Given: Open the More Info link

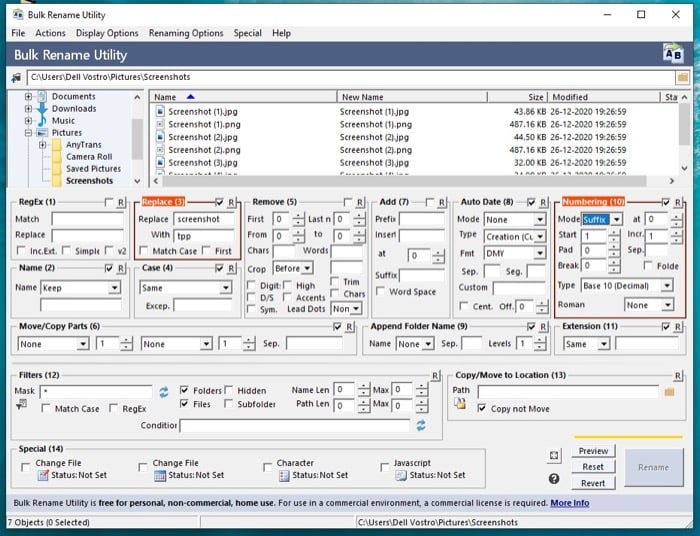Looking at the screenshot, I should (x=569, y=503).
